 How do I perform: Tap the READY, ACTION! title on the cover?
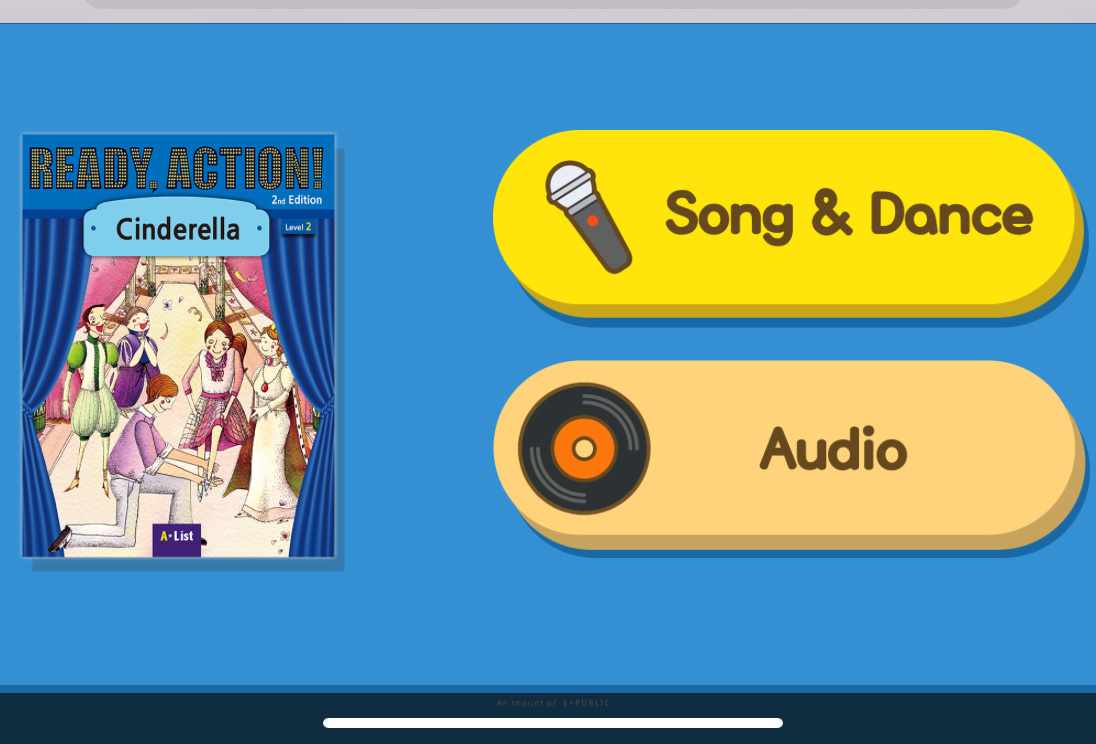[177, 169]
